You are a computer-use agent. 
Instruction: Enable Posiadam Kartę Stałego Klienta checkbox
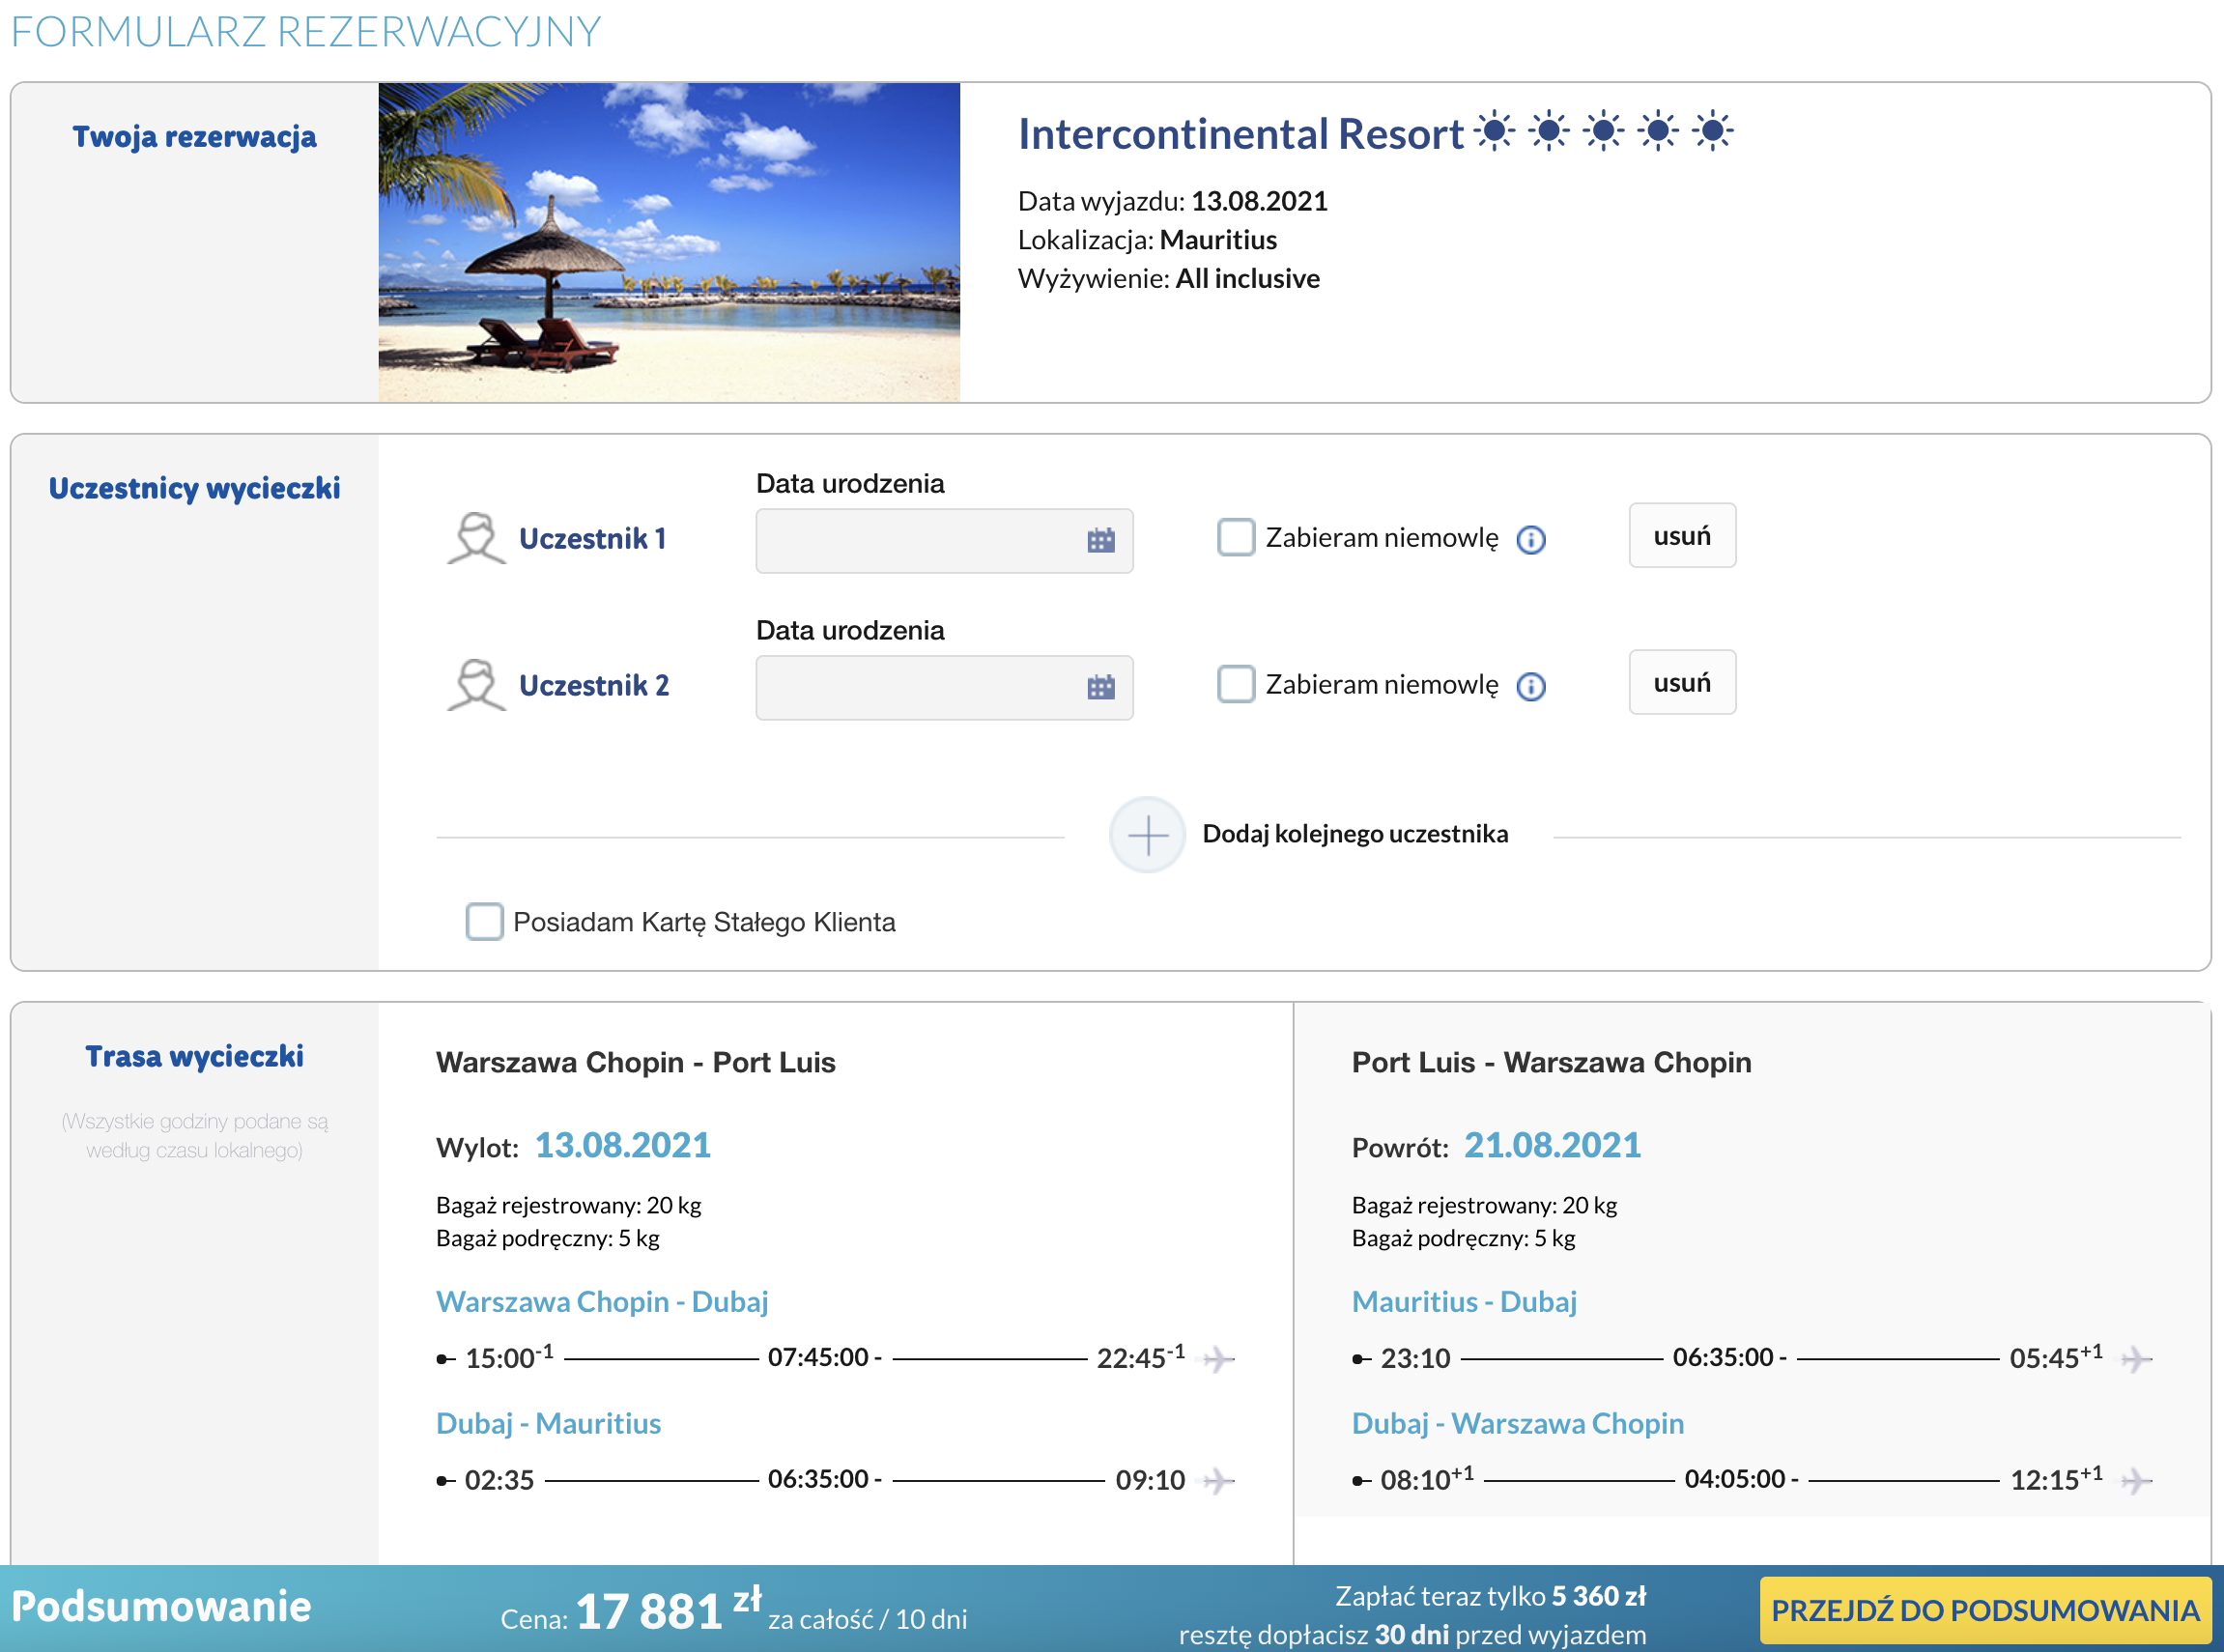pos(484,921)
